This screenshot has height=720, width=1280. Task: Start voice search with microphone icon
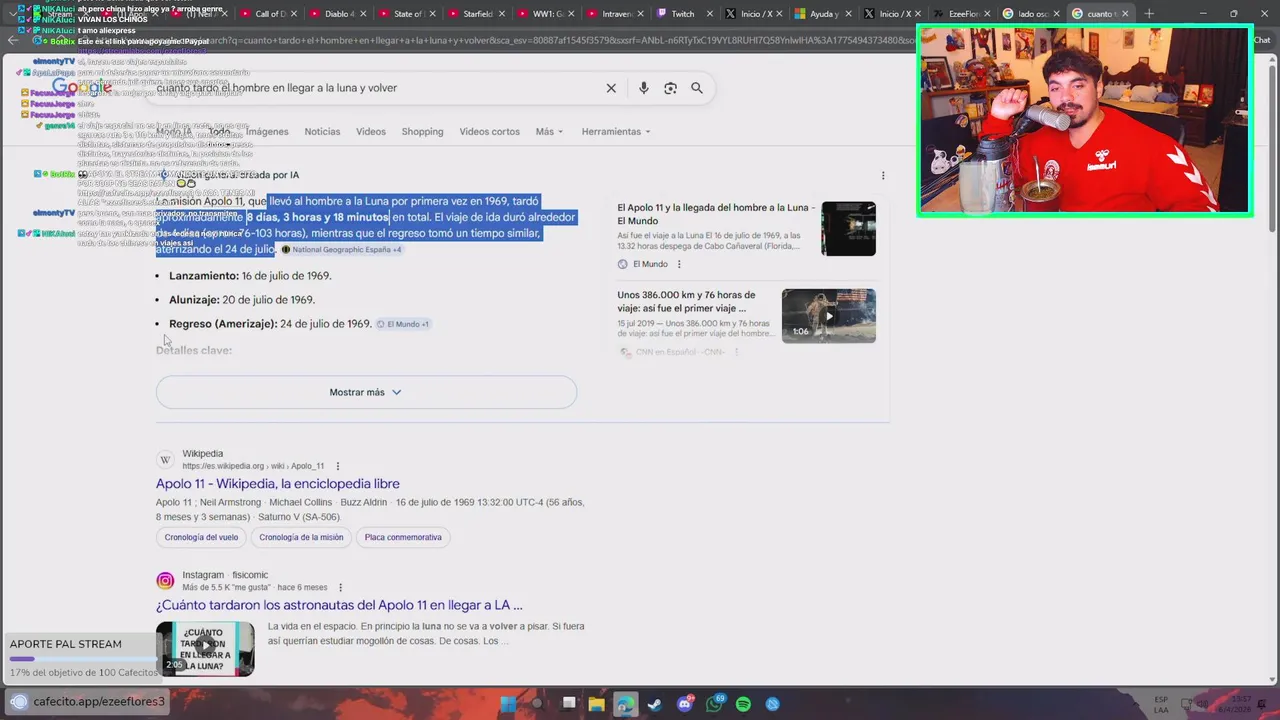643,88
